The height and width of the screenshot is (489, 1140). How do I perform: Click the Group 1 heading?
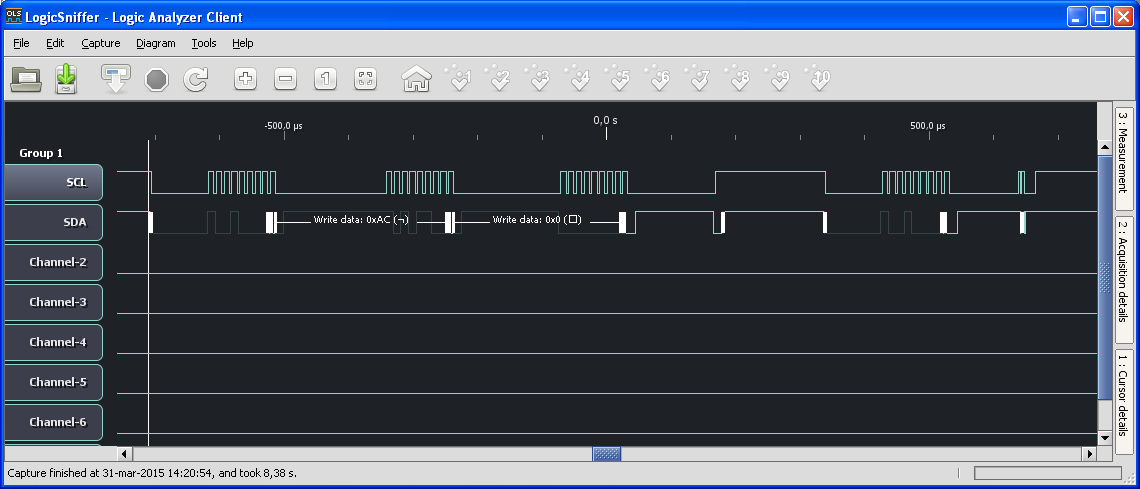[41, 153]
